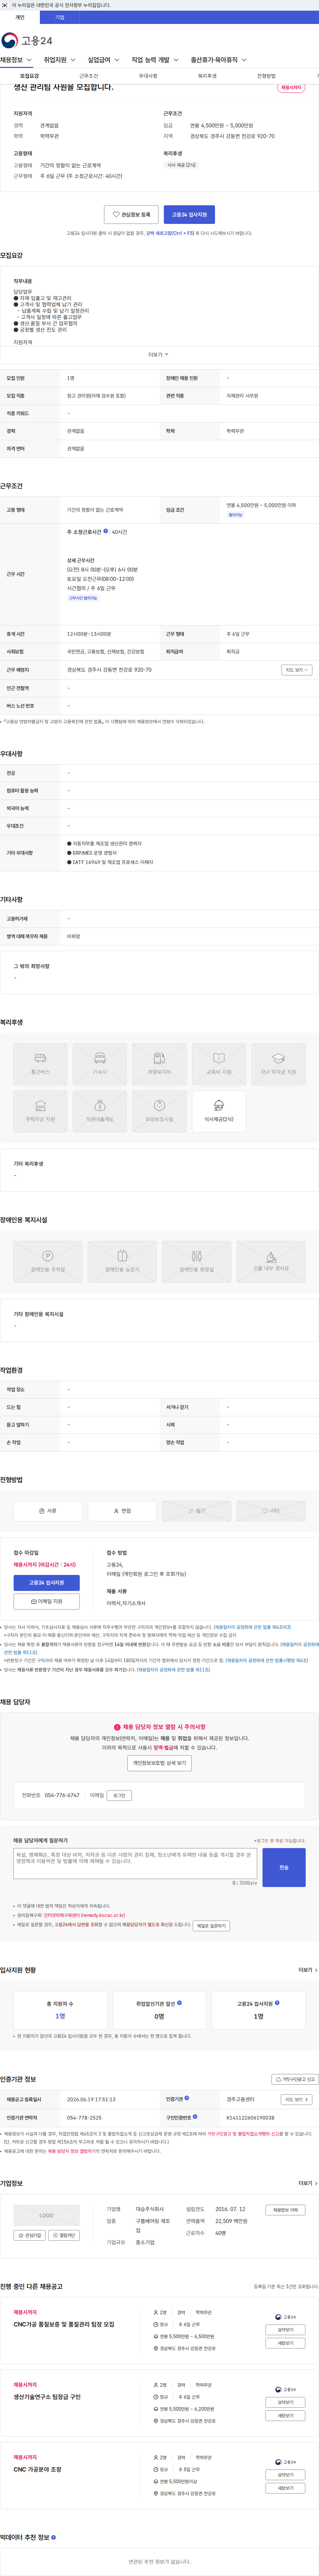Open 개인정보보호법 상세 보기

[159, 1763]
